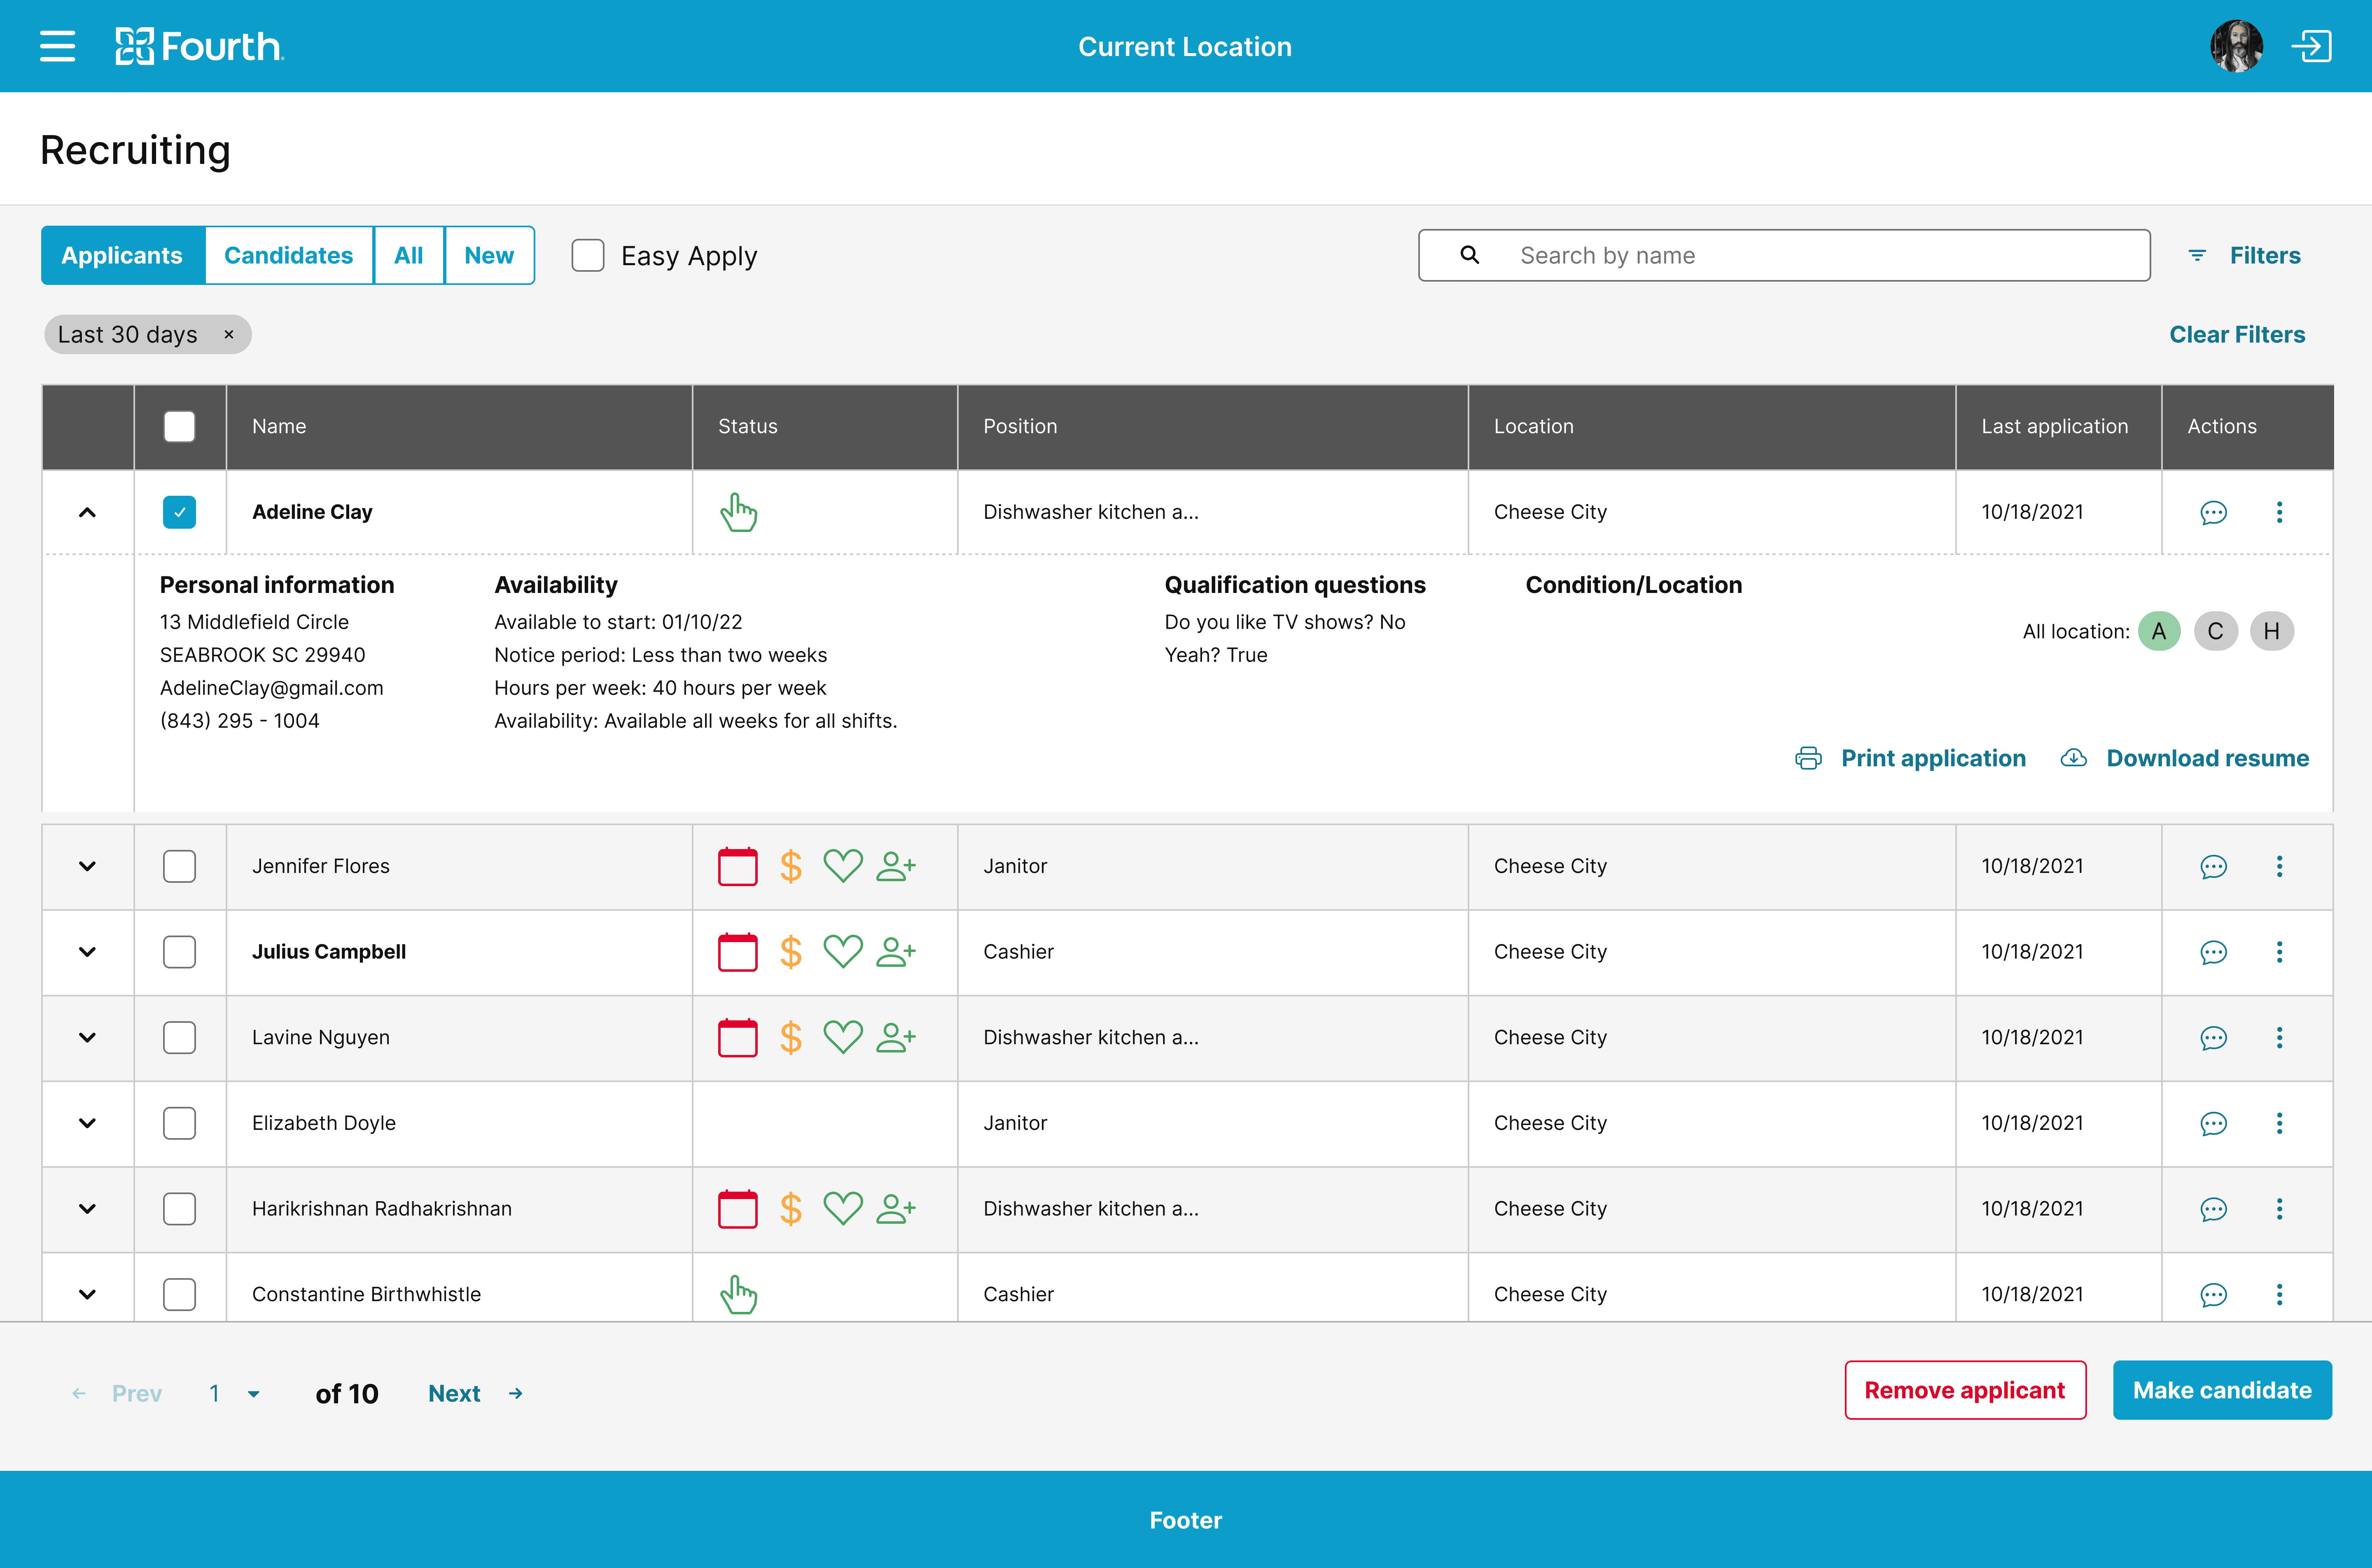Click the logout icon in header
2372x1568 pixels.
[x=2311, y=46]
